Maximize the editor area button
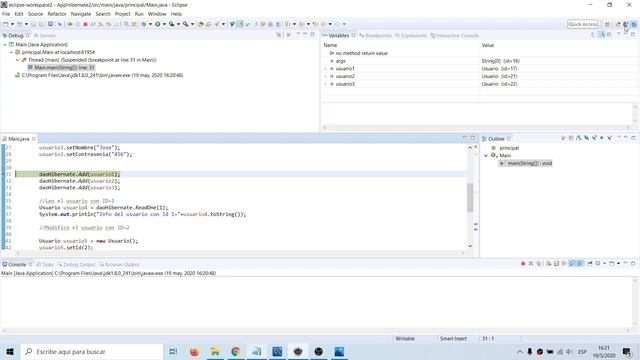The image size is (640, 360). point(472,138)
